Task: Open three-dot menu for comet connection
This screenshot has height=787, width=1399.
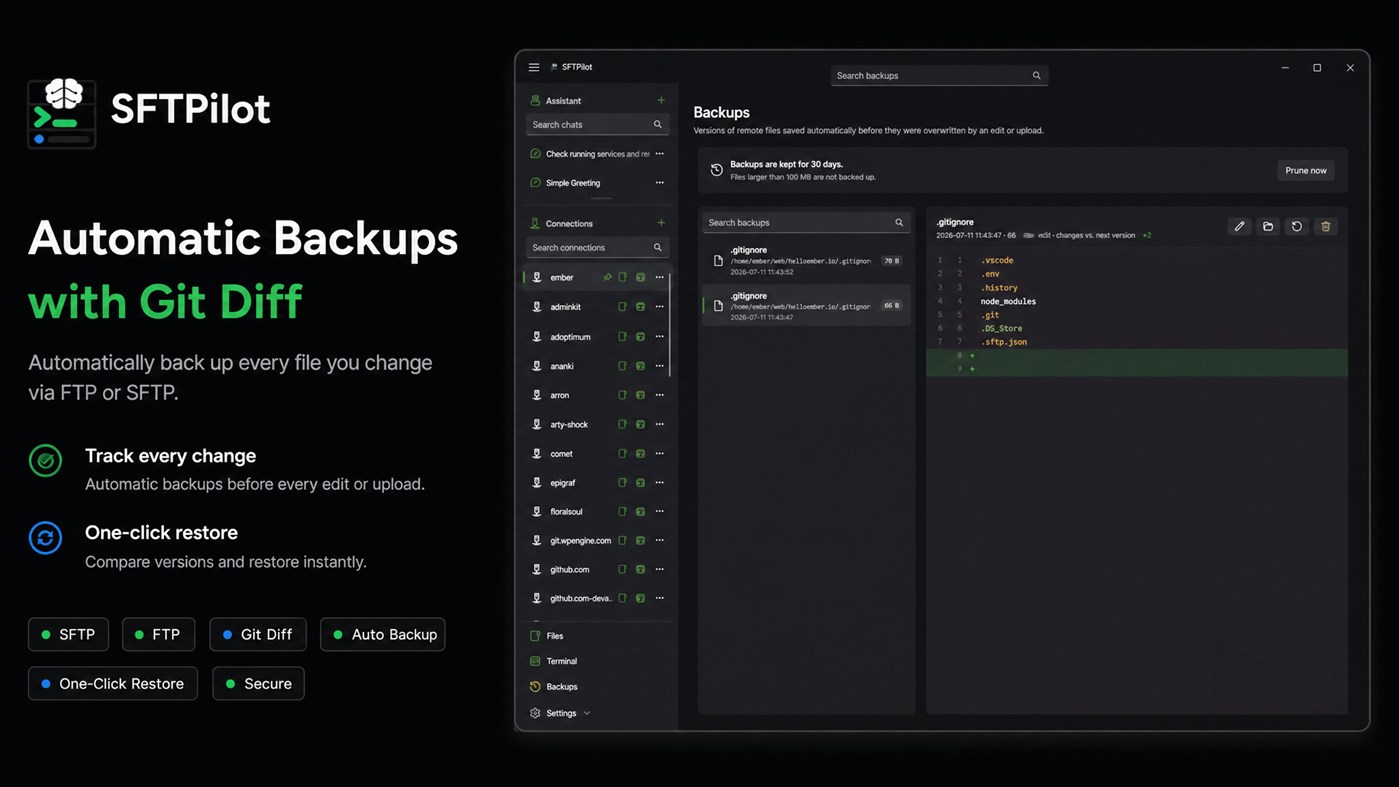Action: coord(659,453)
